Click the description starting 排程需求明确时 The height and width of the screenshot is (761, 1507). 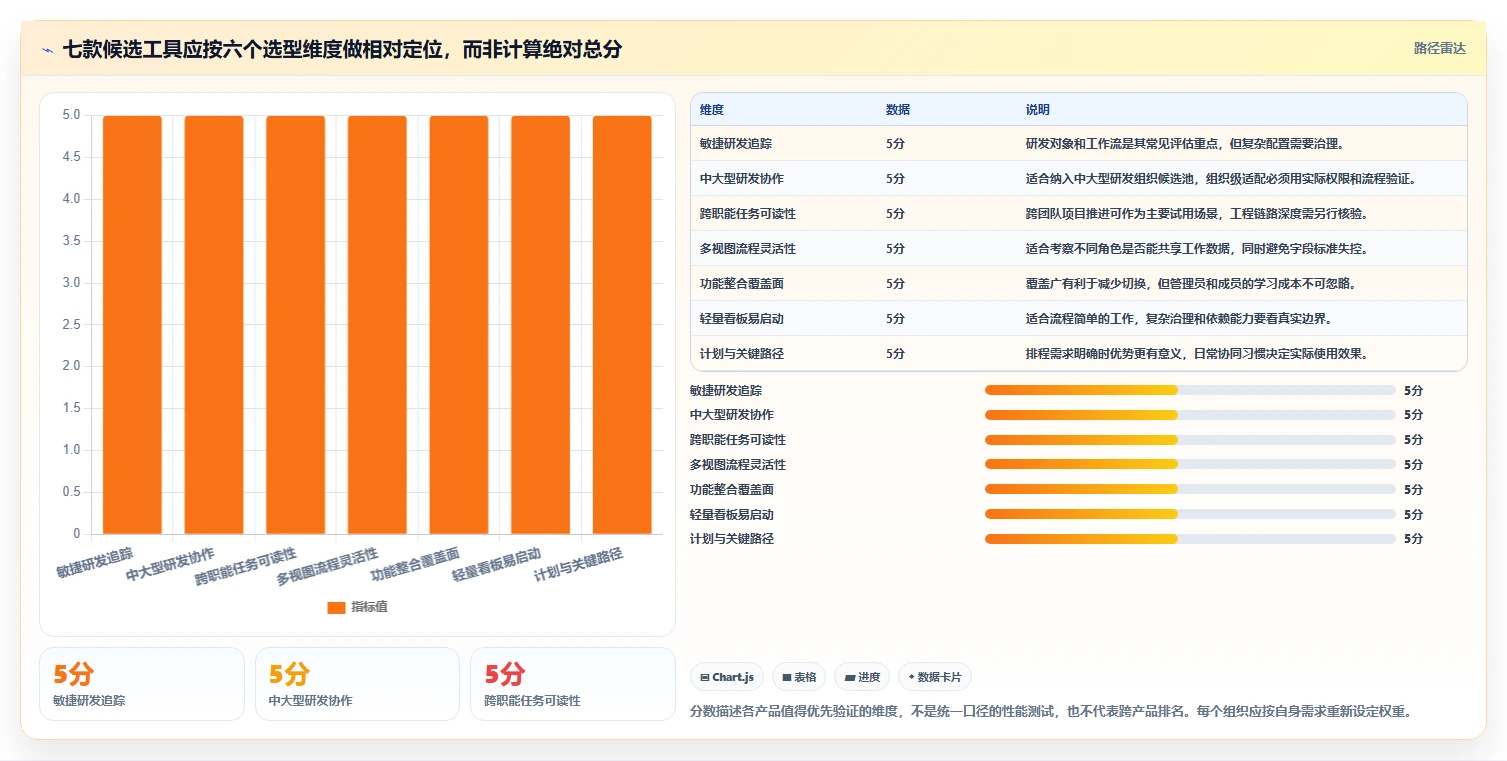[1197, 353]
